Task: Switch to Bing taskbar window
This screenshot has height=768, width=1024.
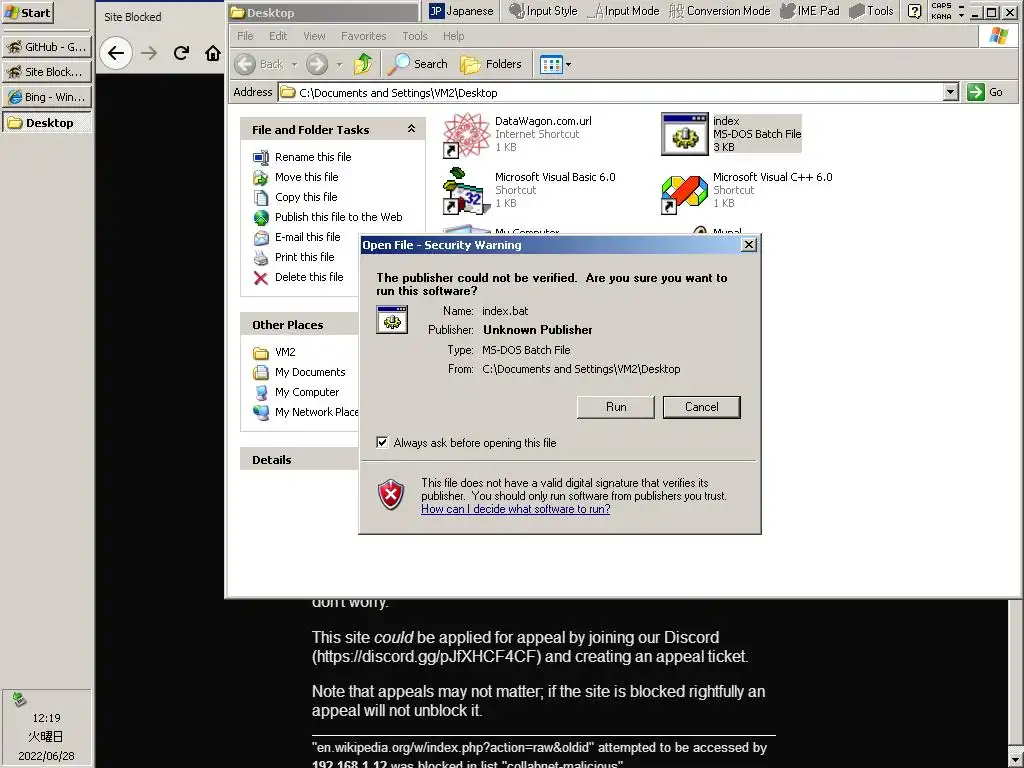Action: pos(46,97)
